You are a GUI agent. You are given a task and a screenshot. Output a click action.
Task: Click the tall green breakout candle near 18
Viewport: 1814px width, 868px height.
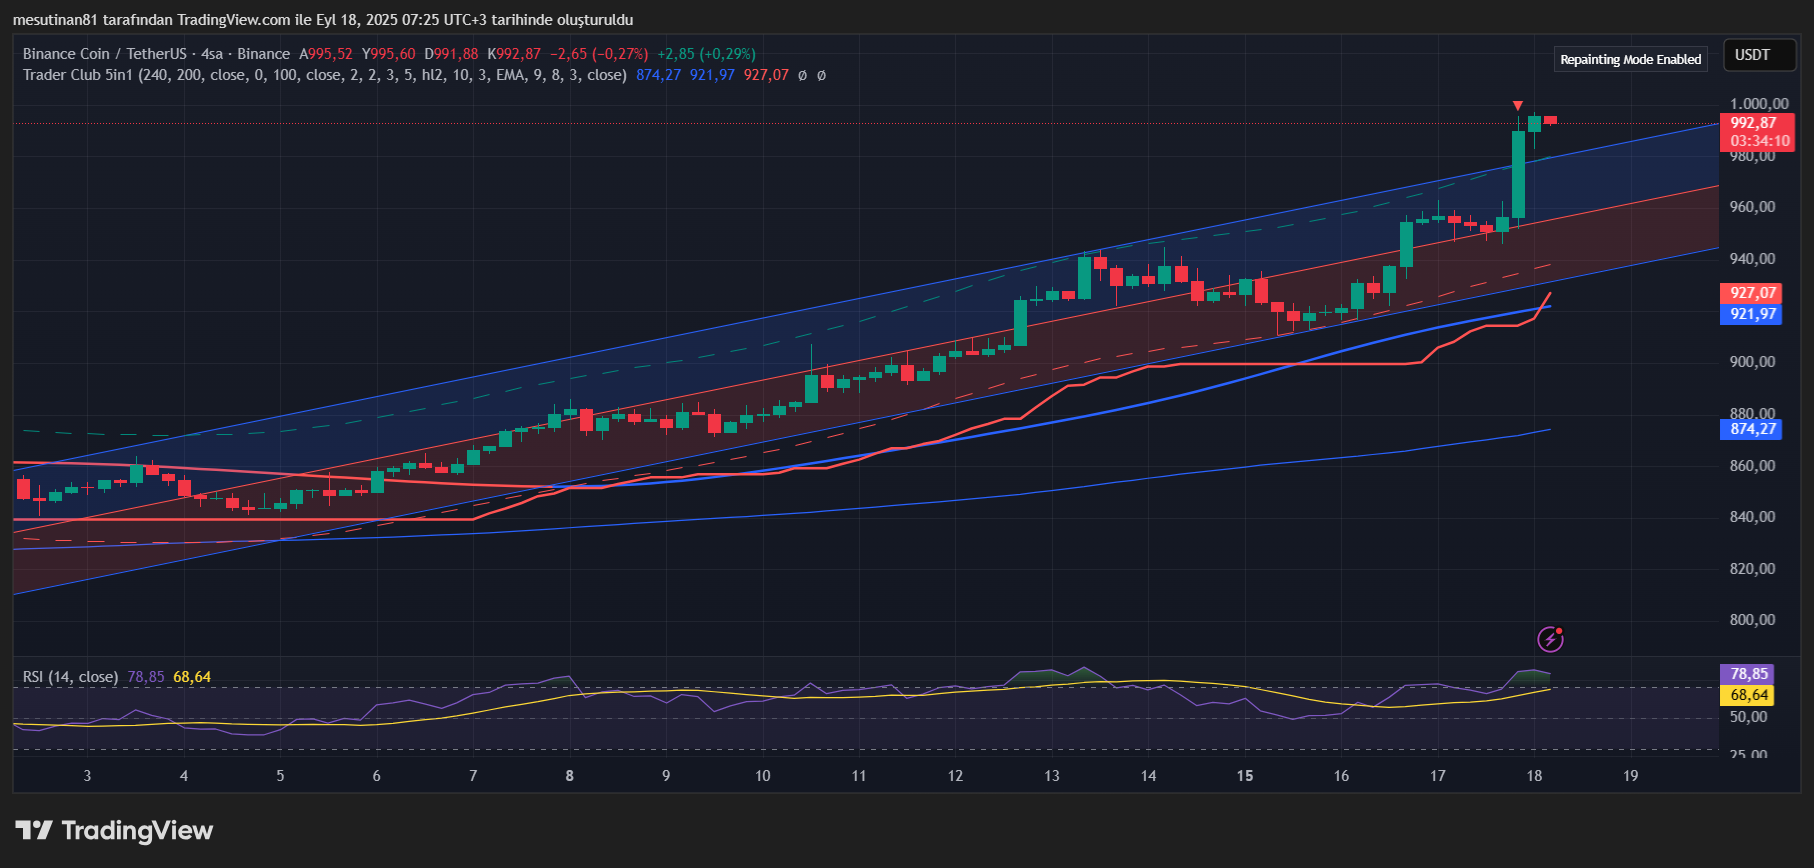[x=1518, y=175]
